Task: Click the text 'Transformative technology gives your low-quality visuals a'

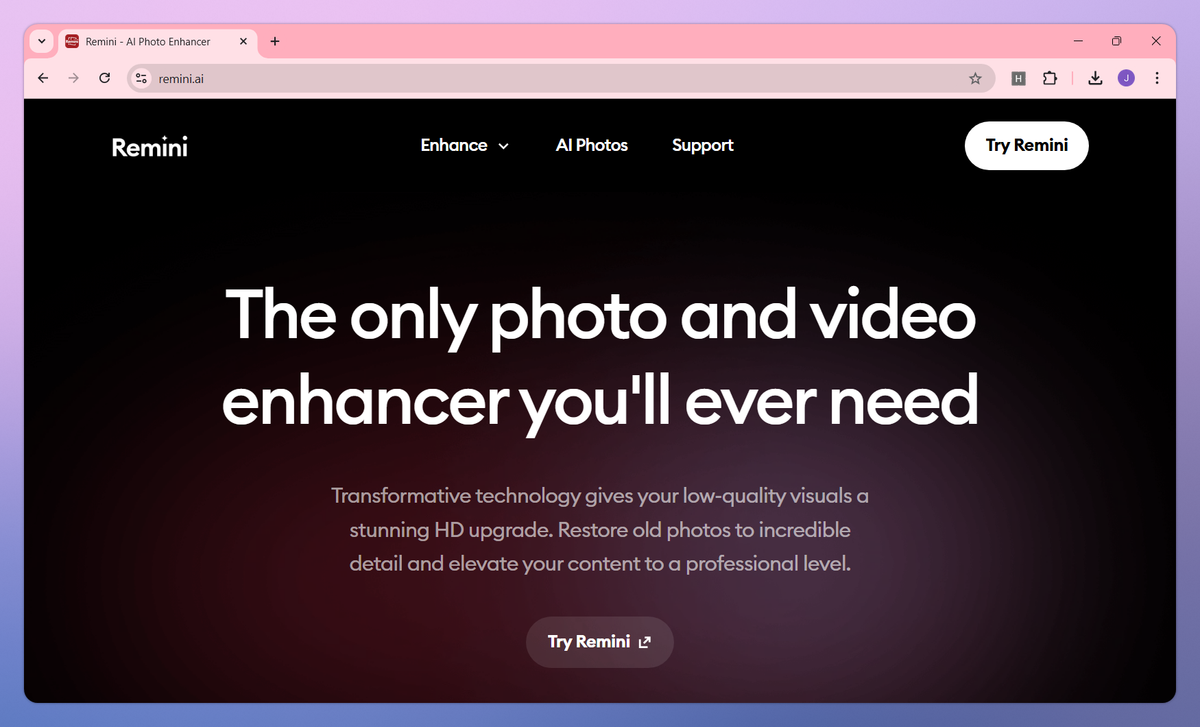Action: [x=600, y=496]
